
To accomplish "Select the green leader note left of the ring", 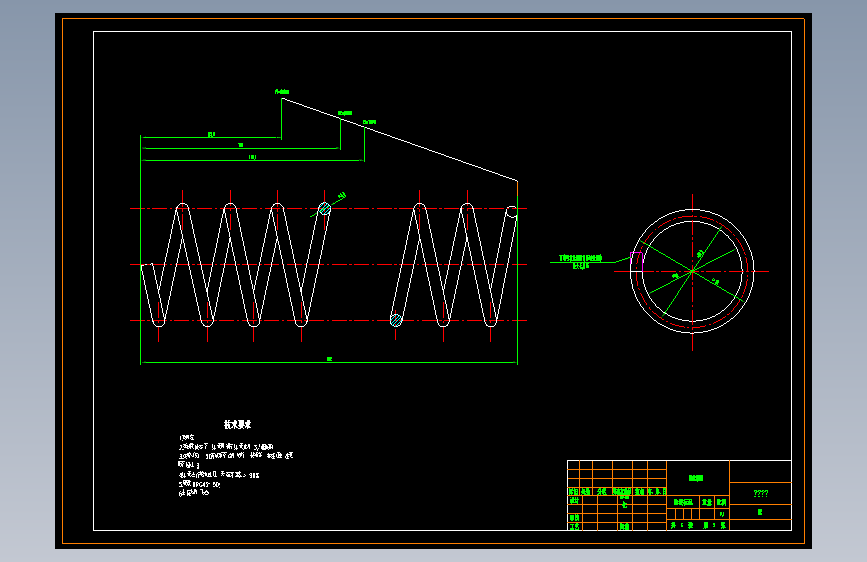I will (x=581, y=262).
